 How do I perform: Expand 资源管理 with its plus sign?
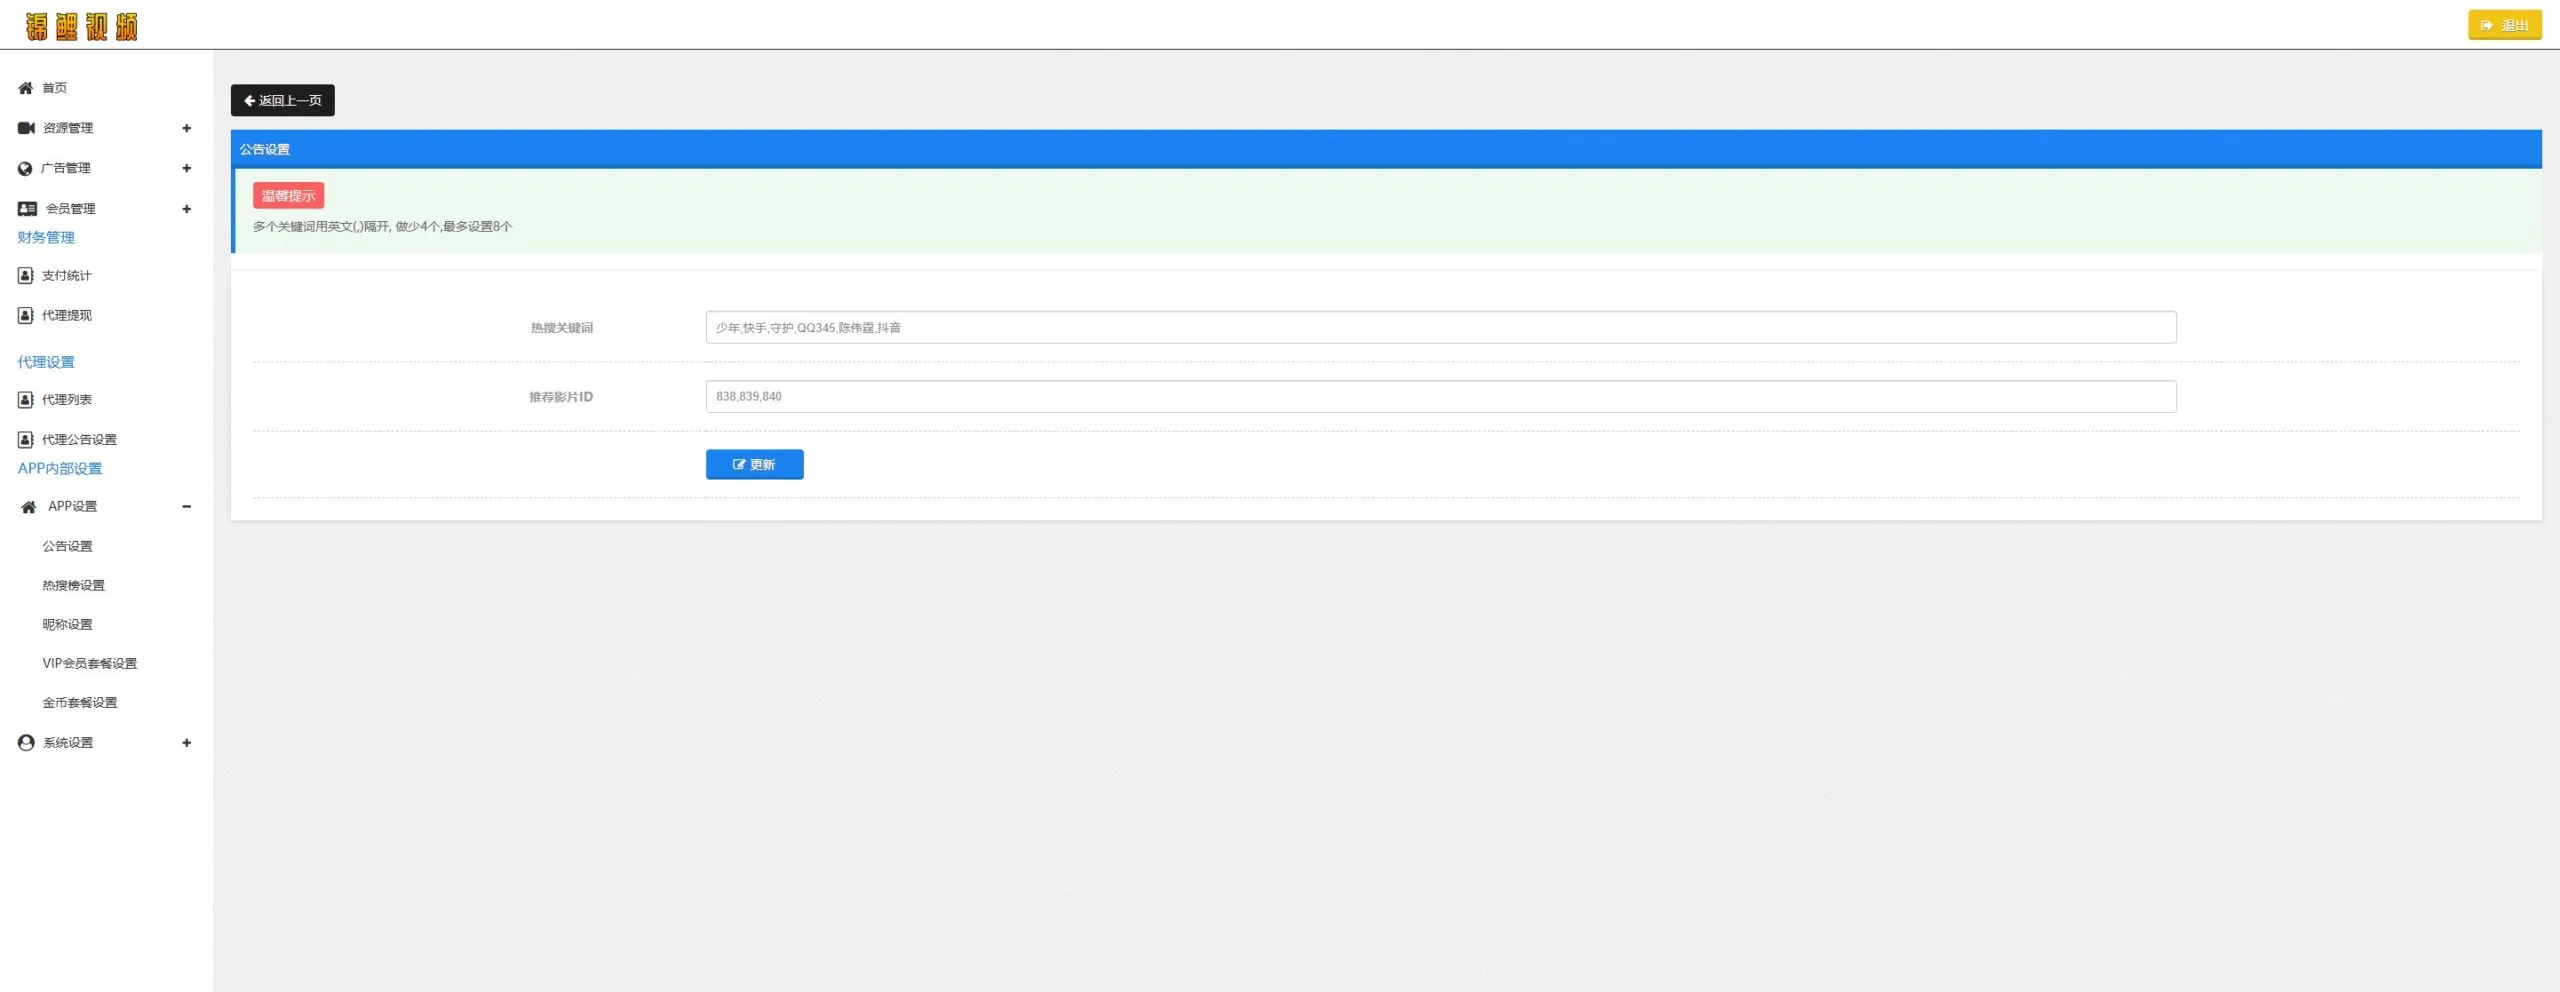coord(186,128)
